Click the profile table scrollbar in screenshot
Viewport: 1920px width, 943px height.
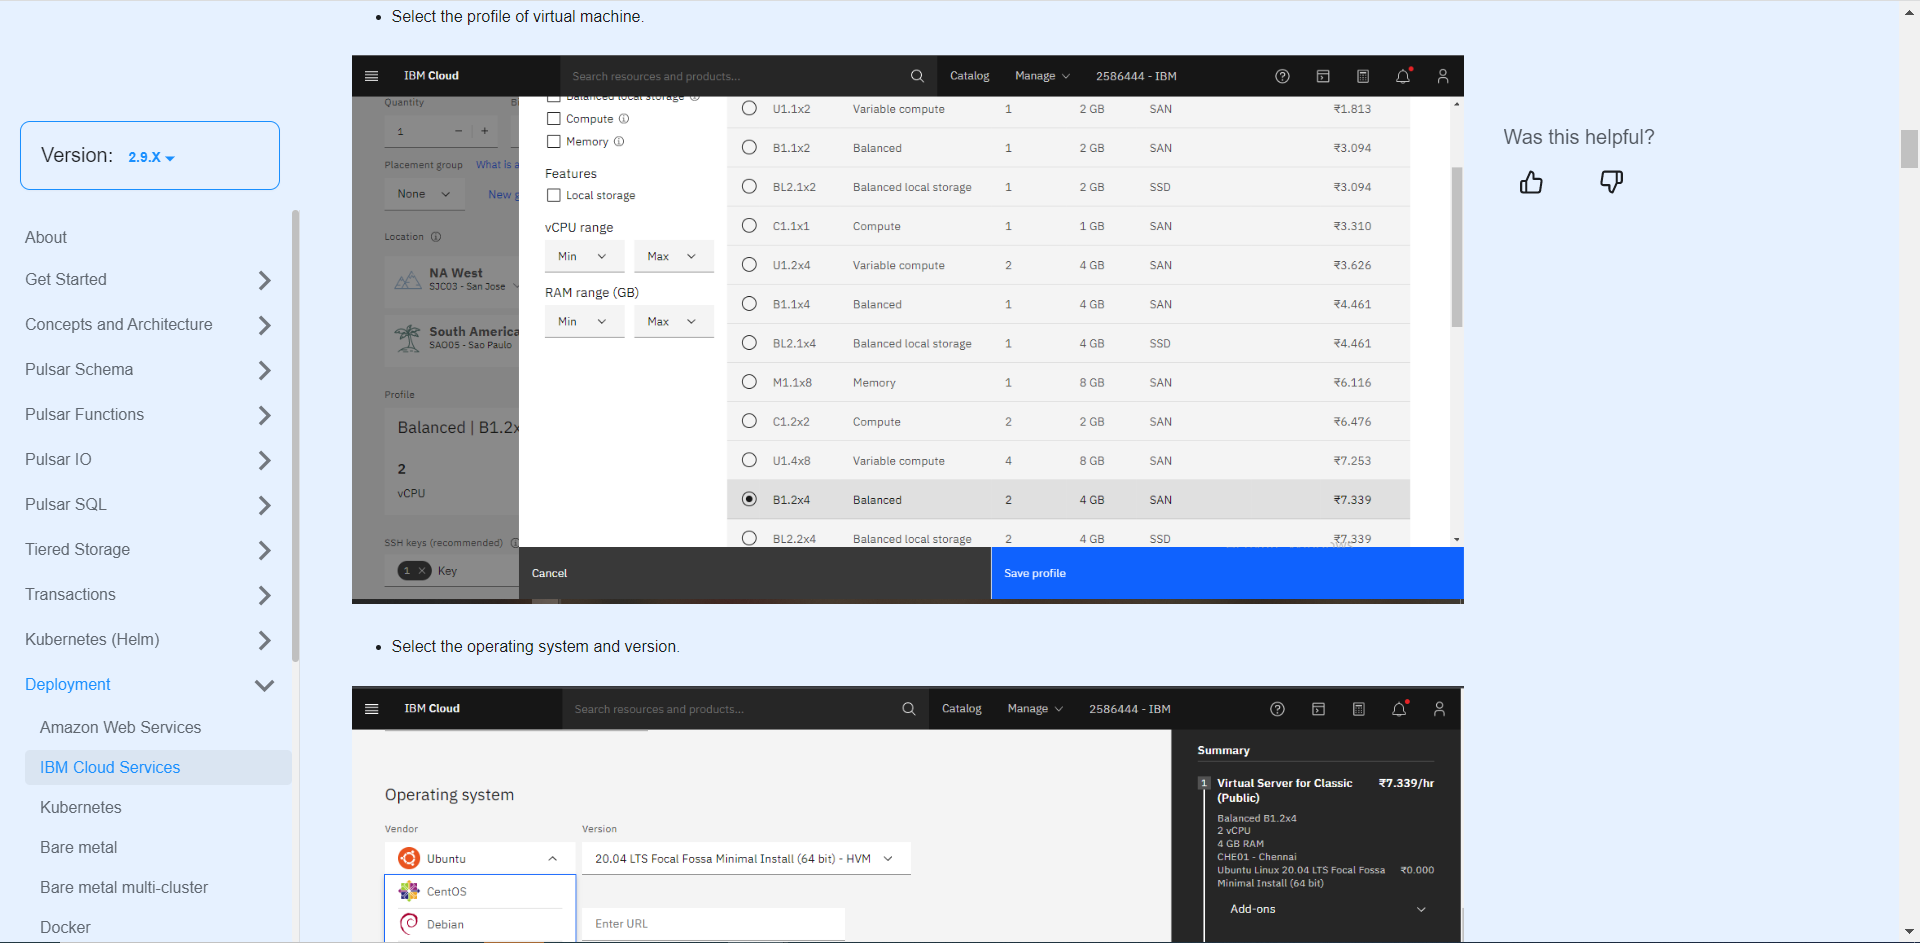coord(1457,247)
